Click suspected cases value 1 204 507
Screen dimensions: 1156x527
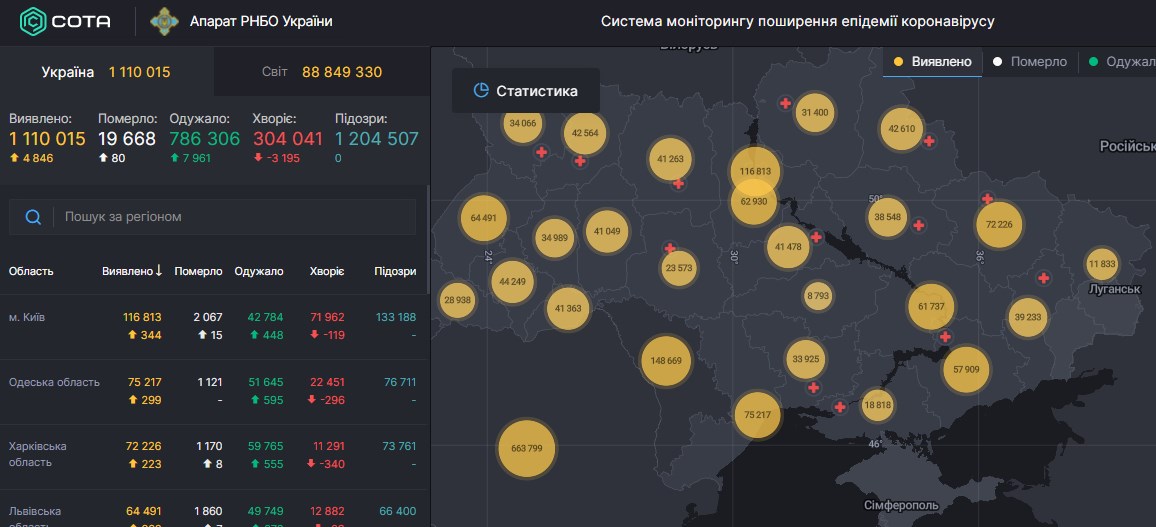[377, 139]
